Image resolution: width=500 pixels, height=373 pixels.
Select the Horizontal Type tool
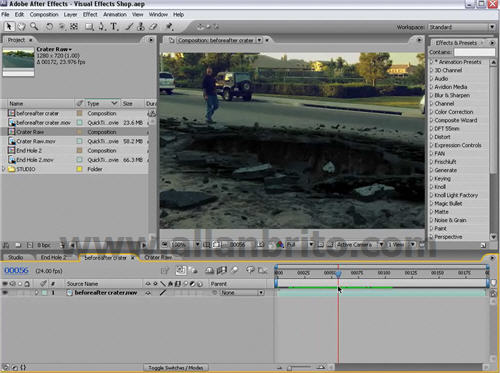pos(114,27)
